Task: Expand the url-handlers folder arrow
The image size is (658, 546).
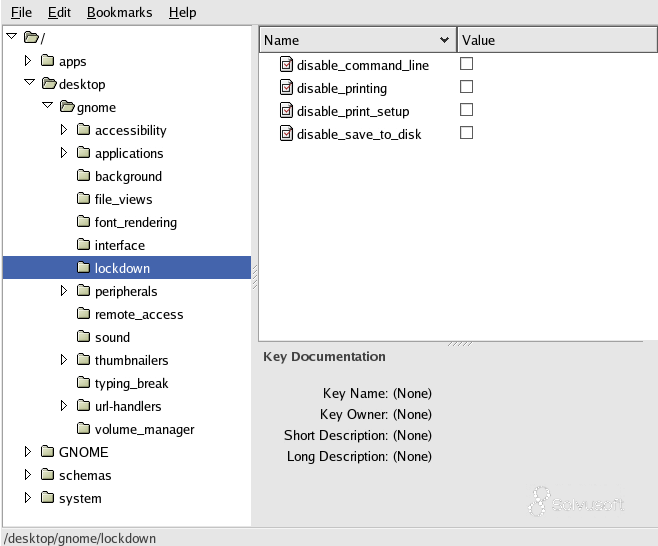Action: (64, 406)
